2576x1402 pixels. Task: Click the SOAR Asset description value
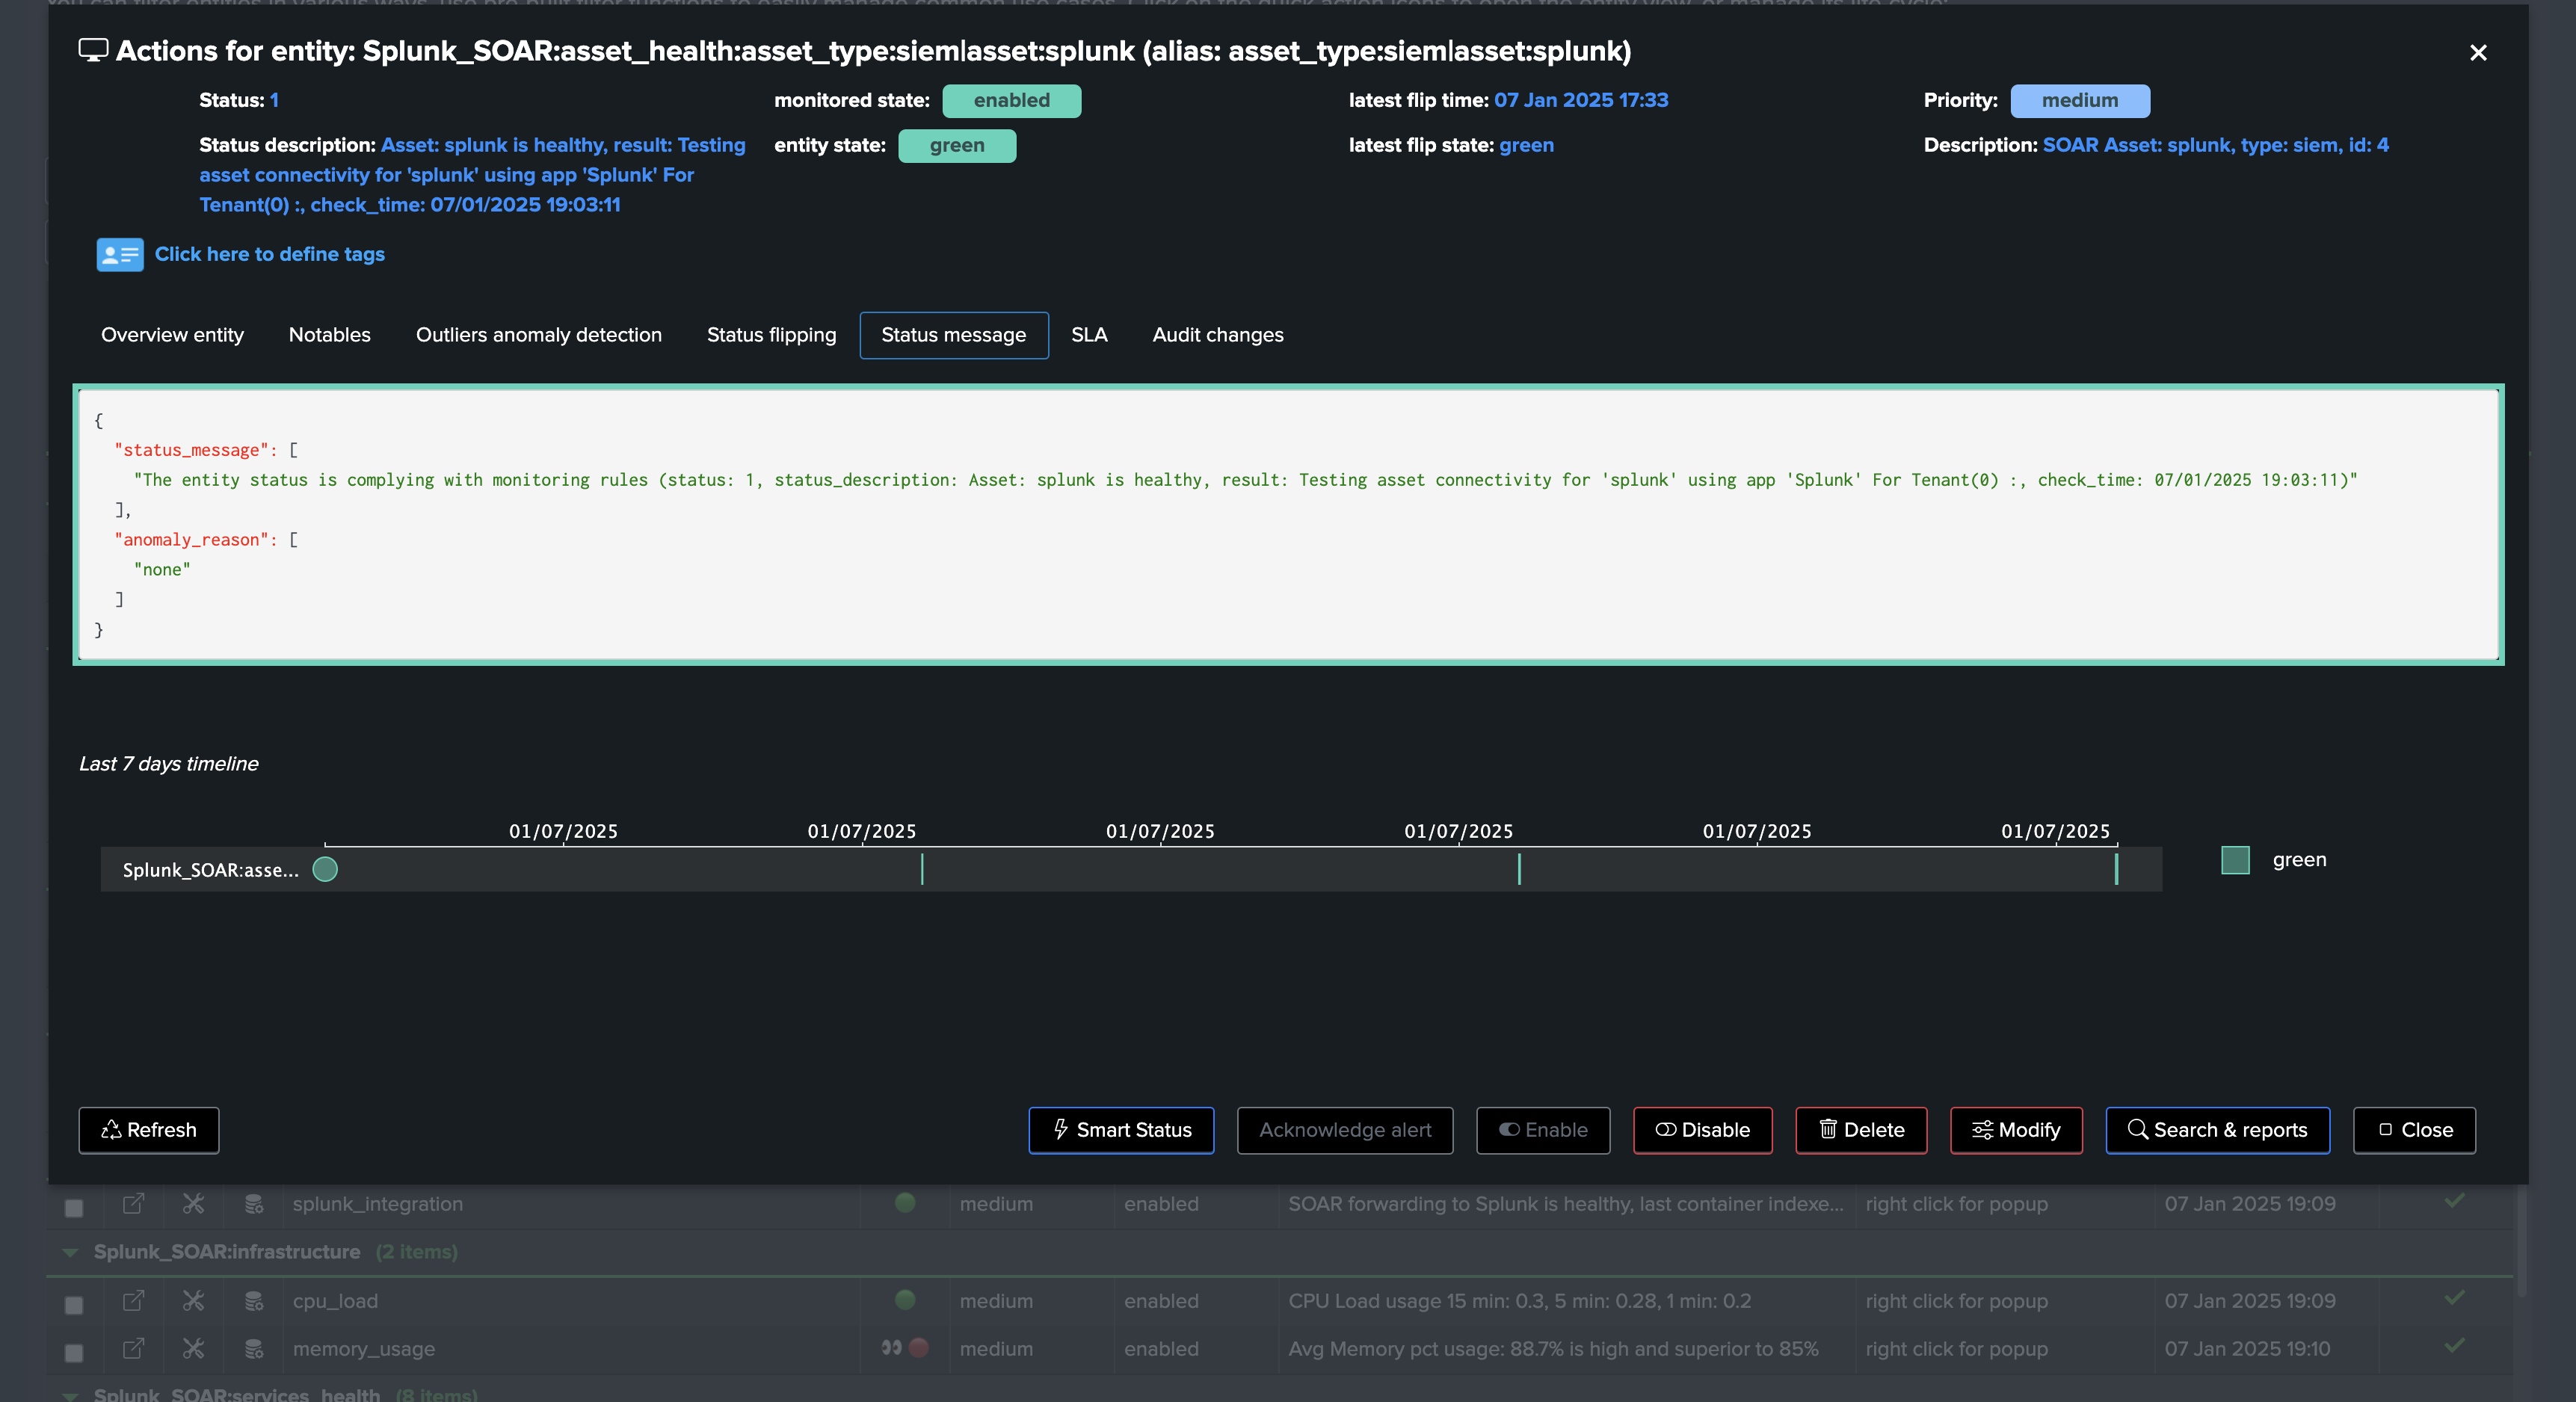click(x=2215, y=145)
